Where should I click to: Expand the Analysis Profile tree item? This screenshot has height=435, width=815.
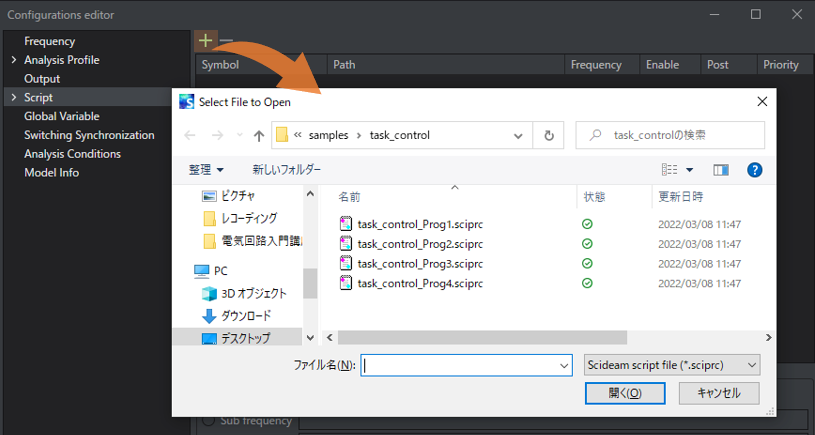click(14, 60)
